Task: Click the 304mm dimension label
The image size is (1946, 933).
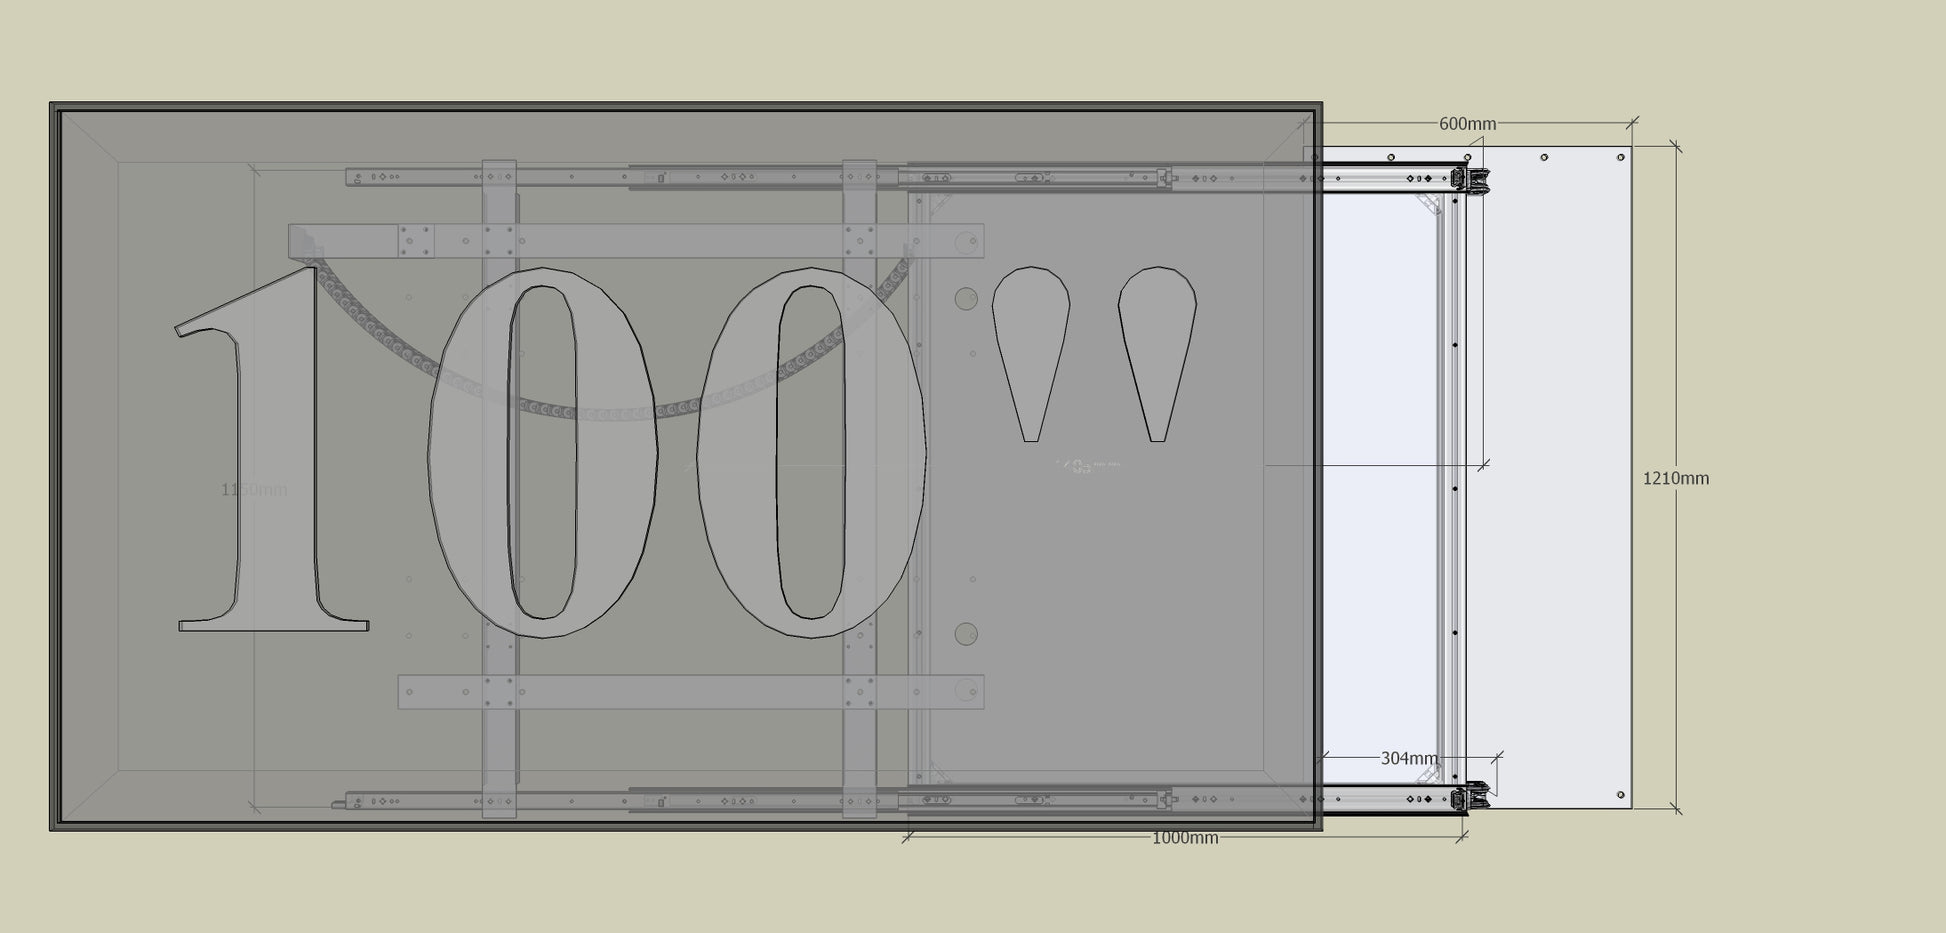Action: (x=1409, y=759)
